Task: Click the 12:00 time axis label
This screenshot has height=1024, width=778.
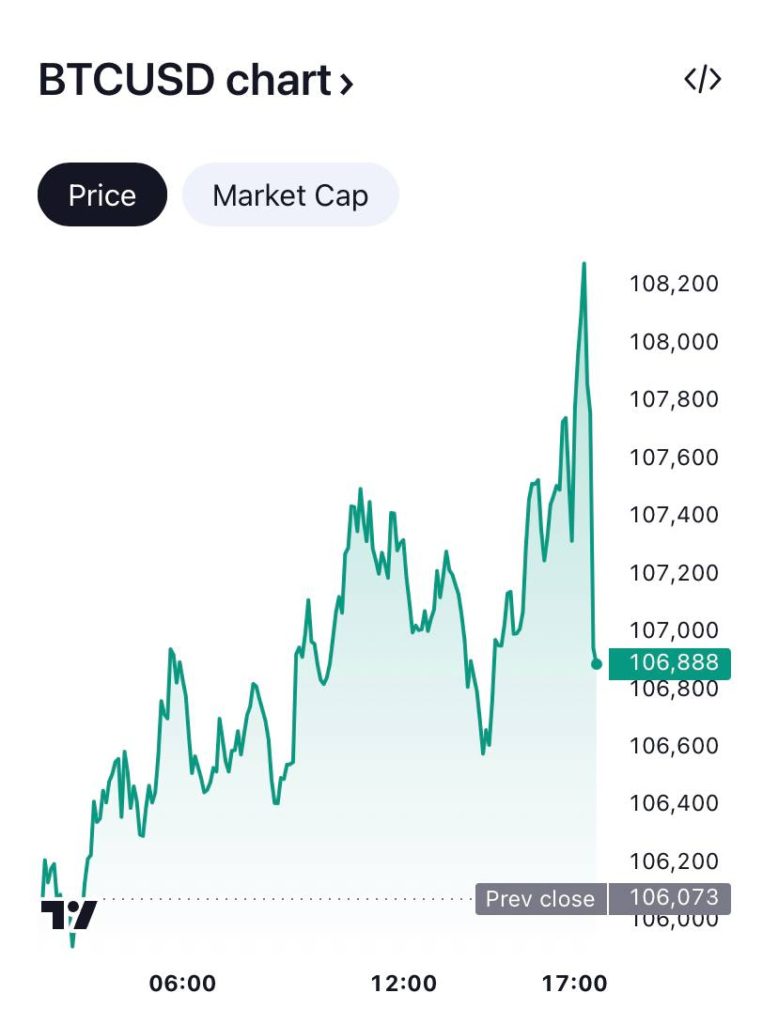Action: pos(403,984)
